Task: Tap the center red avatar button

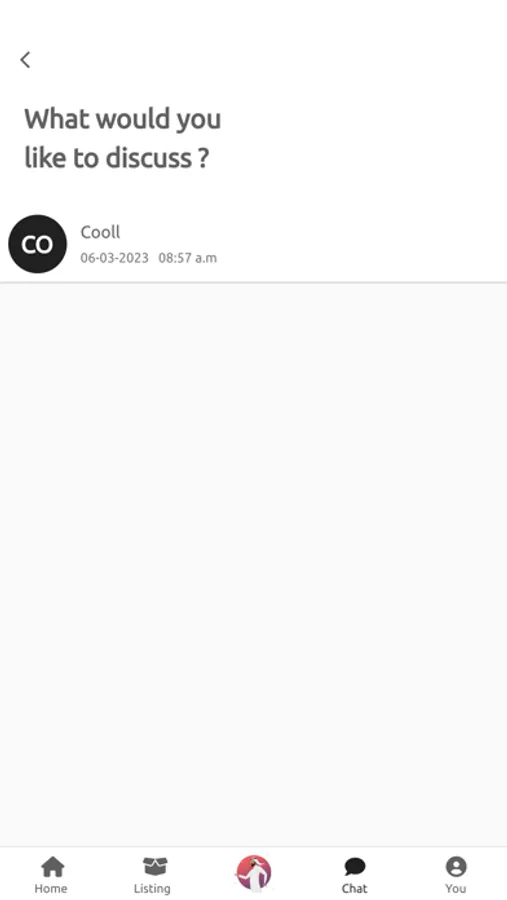Action: (x=253, y=873)
